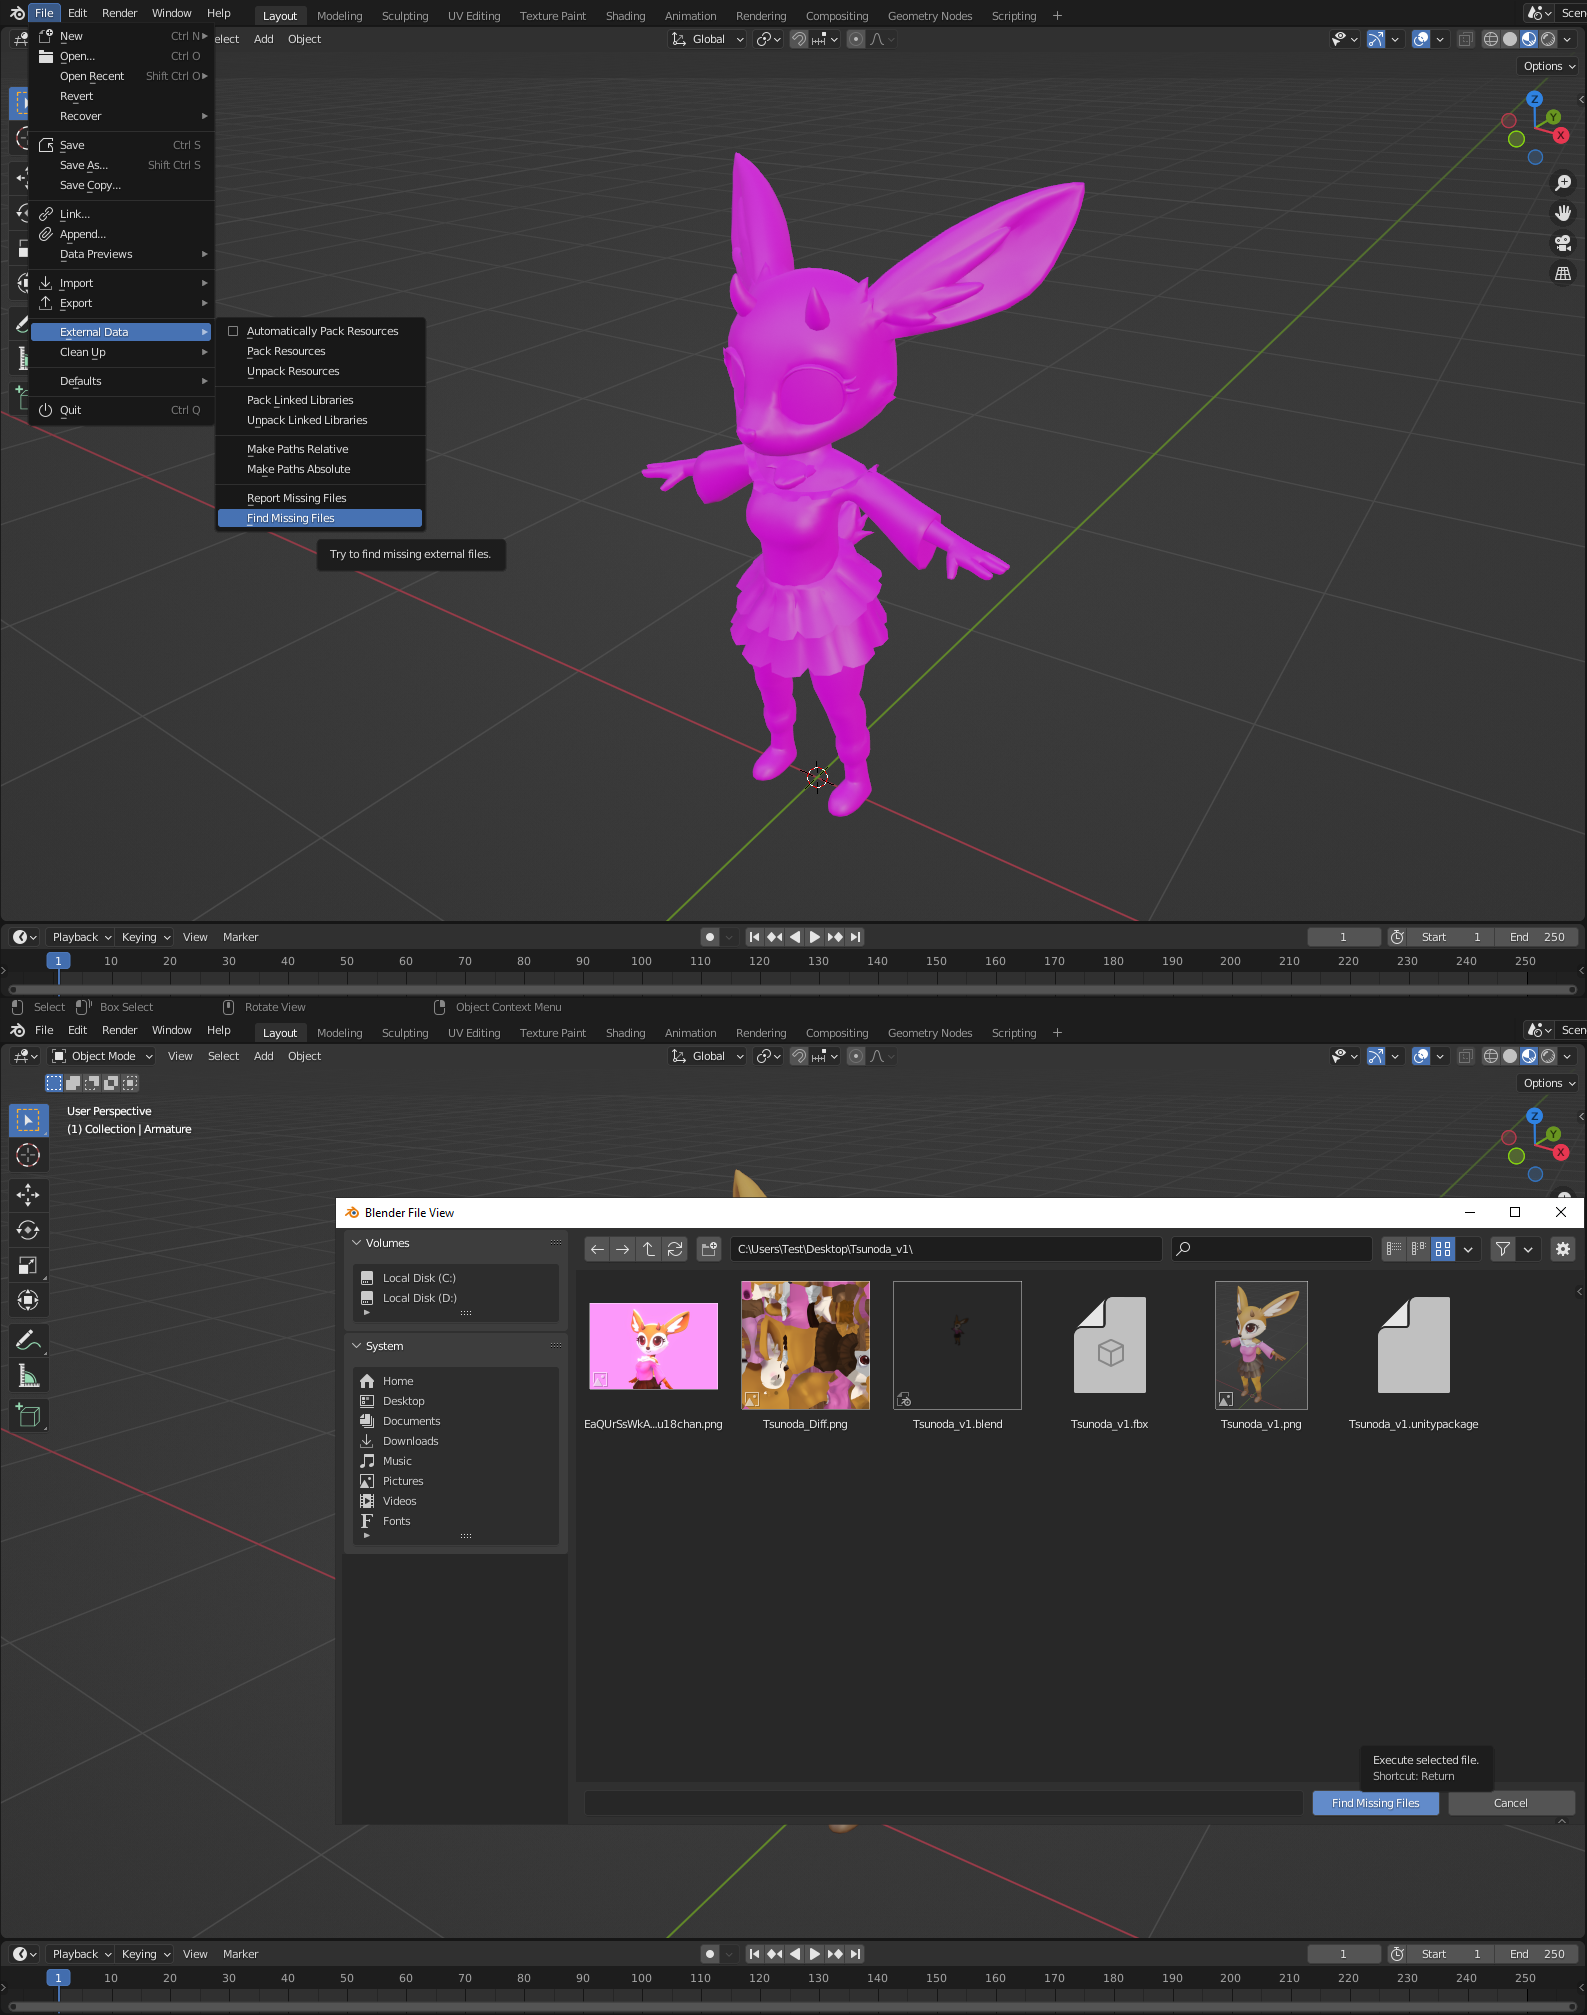This screenshot has height=2015, width=1587.
Task: Select the Scale tool
Action: point(28,1265)
